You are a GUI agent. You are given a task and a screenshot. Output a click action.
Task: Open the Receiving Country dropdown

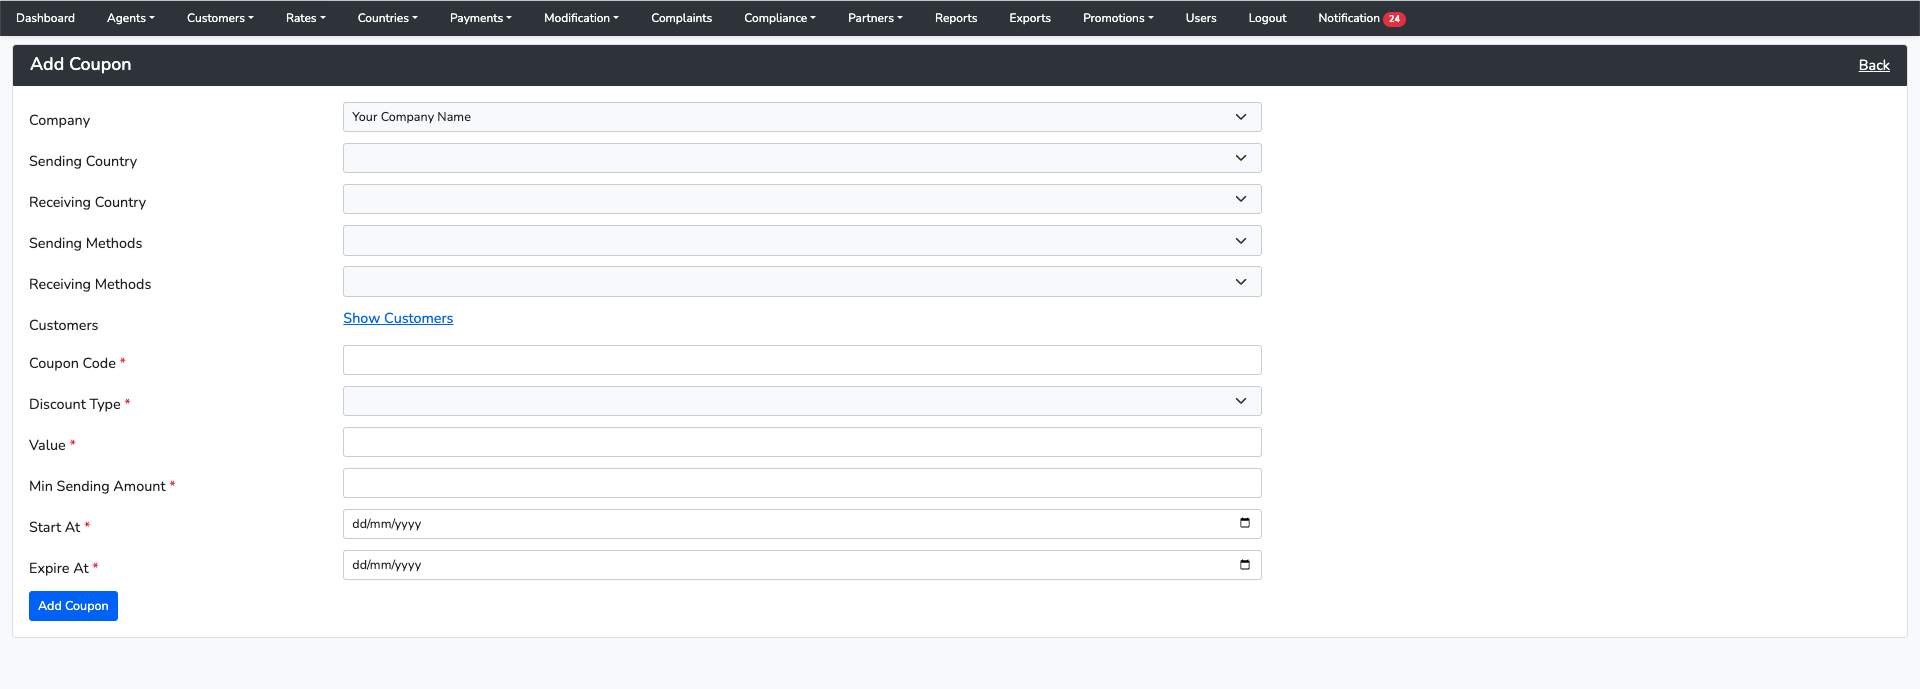pos(801,199)
